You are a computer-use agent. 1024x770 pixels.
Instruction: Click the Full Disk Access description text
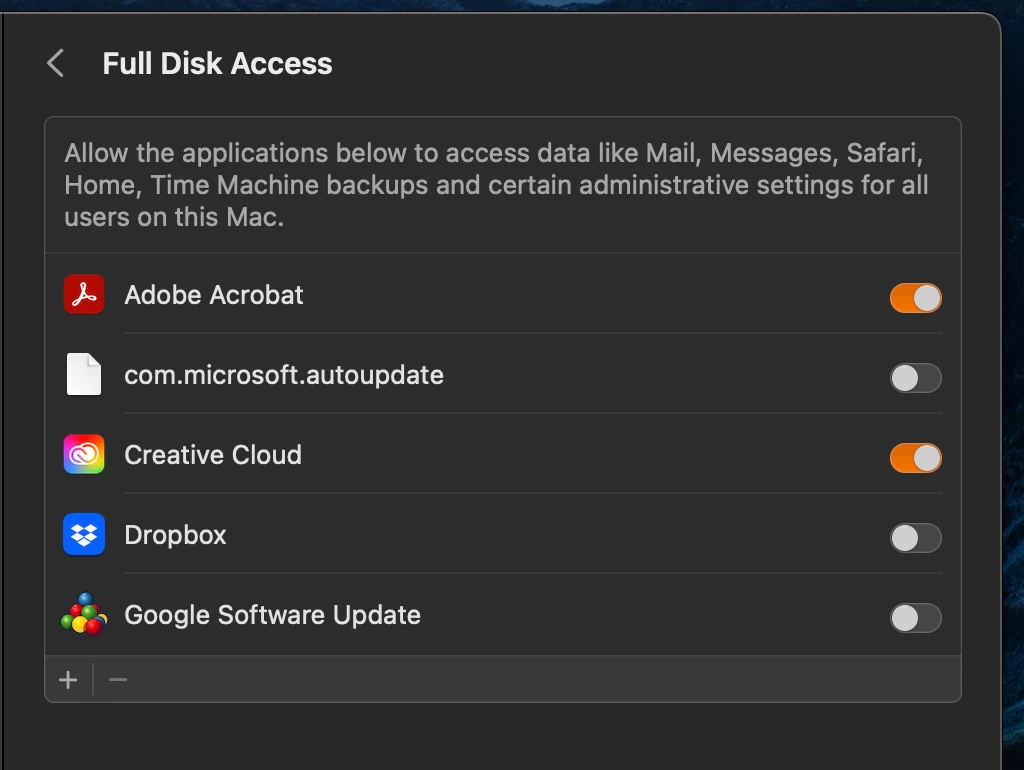[496, 185]
